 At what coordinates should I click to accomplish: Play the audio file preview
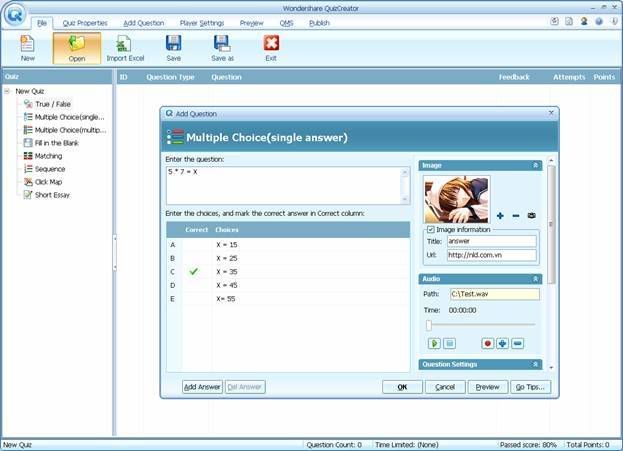click(x=434, y=343)
